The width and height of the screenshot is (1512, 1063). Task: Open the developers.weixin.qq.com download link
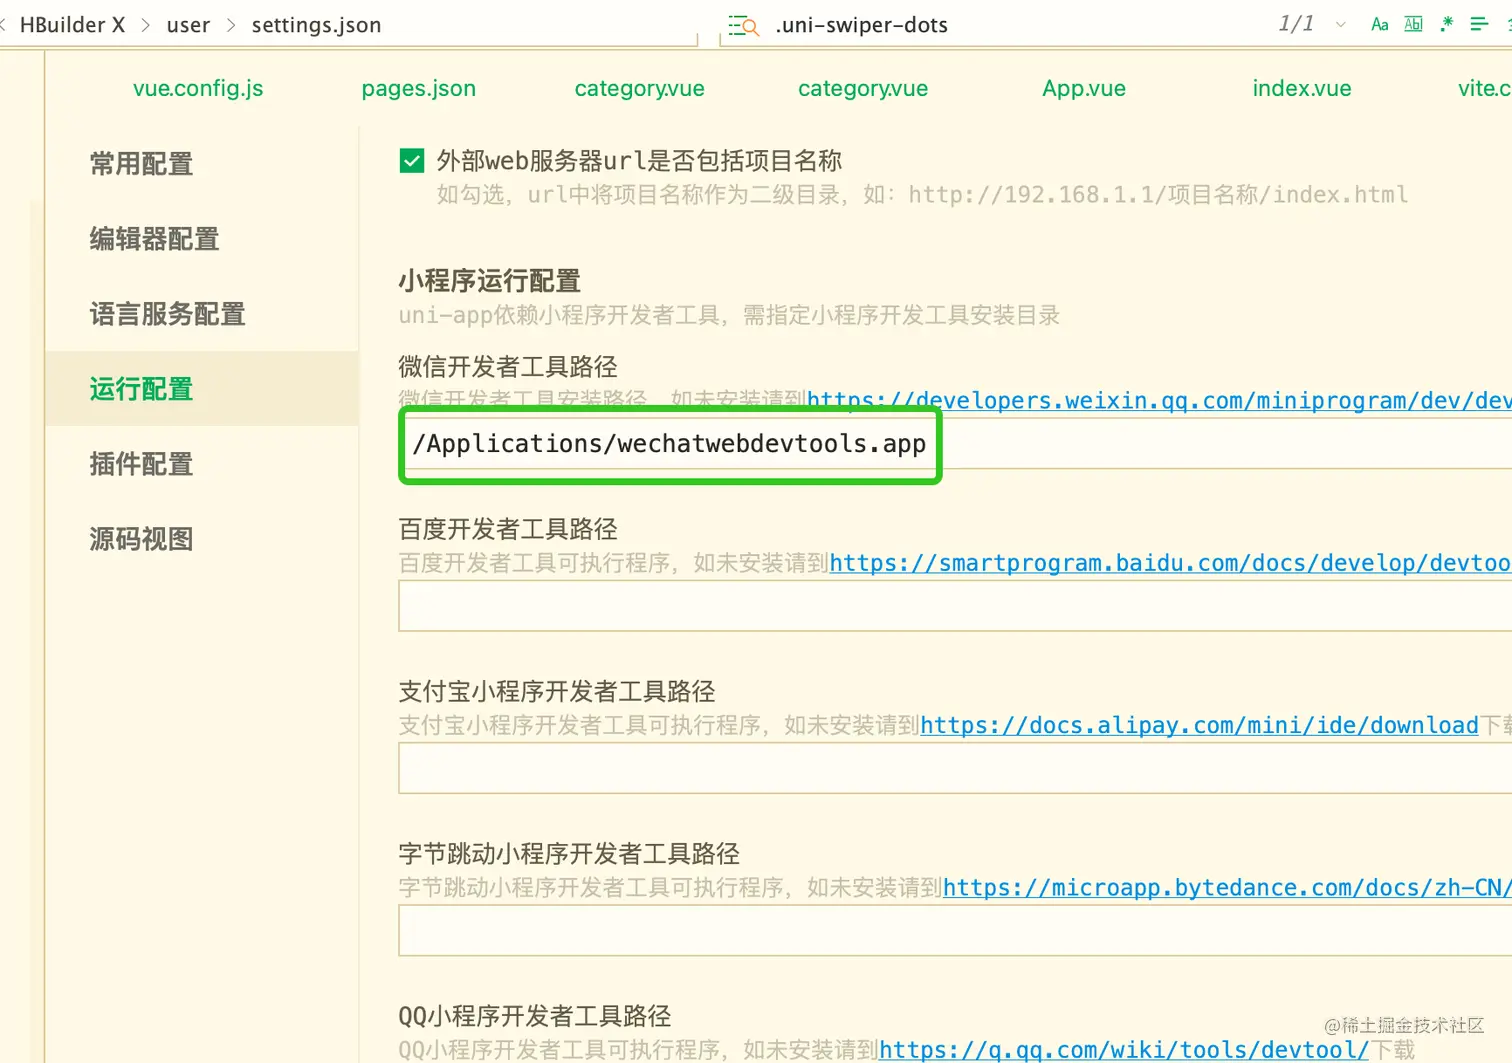tap(1159, 401)
